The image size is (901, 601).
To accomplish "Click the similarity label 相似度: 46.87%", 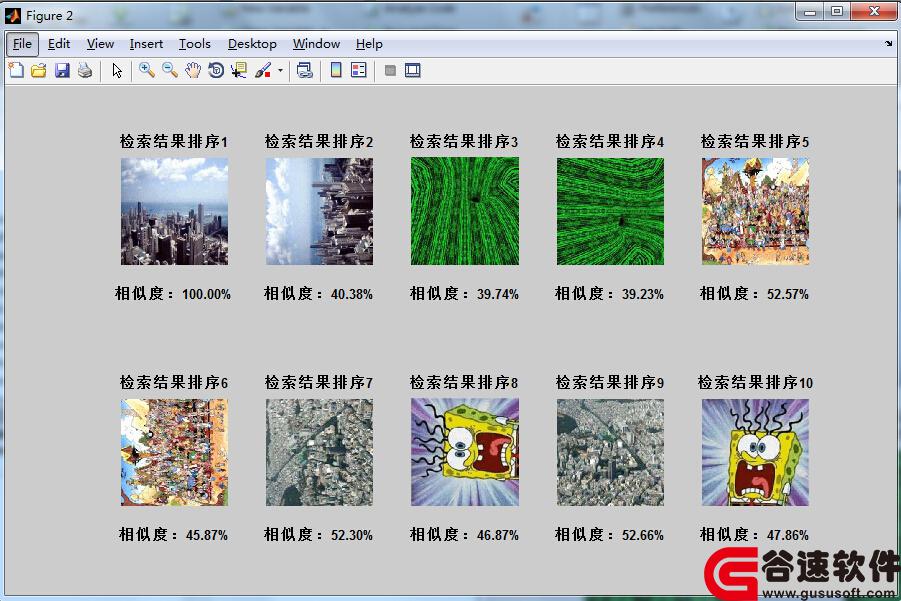I will (x=464, y=535).
